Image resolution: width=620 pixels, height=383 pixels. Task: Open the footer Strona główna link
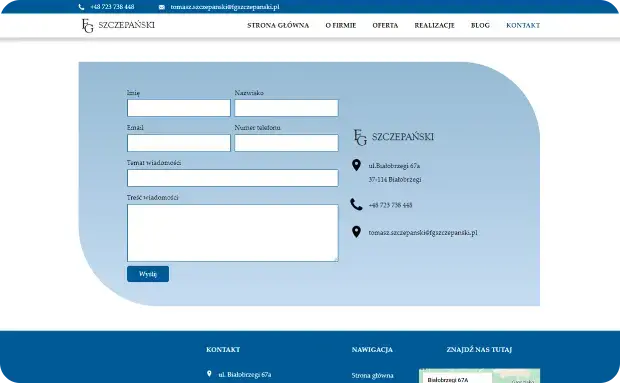[x=372, y=375]
